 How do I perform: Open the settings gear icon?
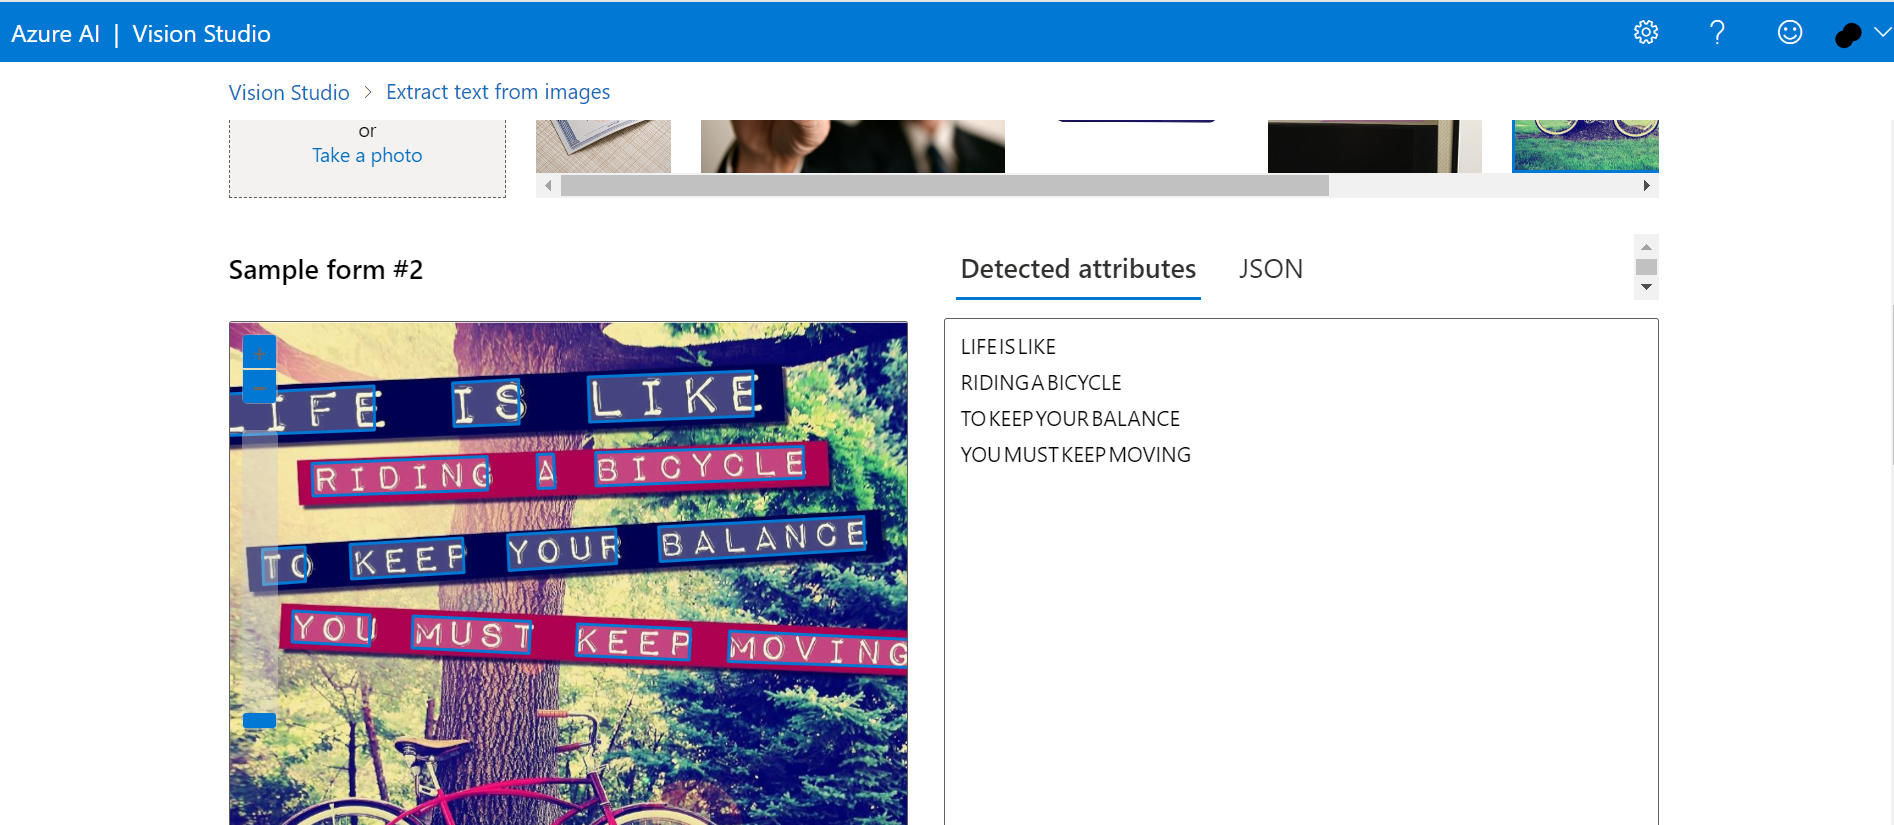[1646, 33]
